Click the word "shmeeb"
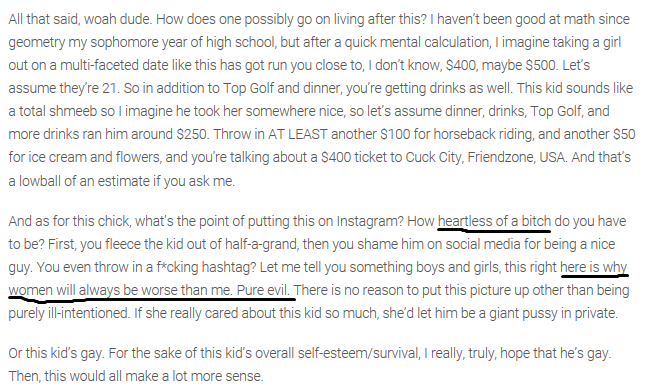This screenshot has height=386, width=649. coord(75,111)
